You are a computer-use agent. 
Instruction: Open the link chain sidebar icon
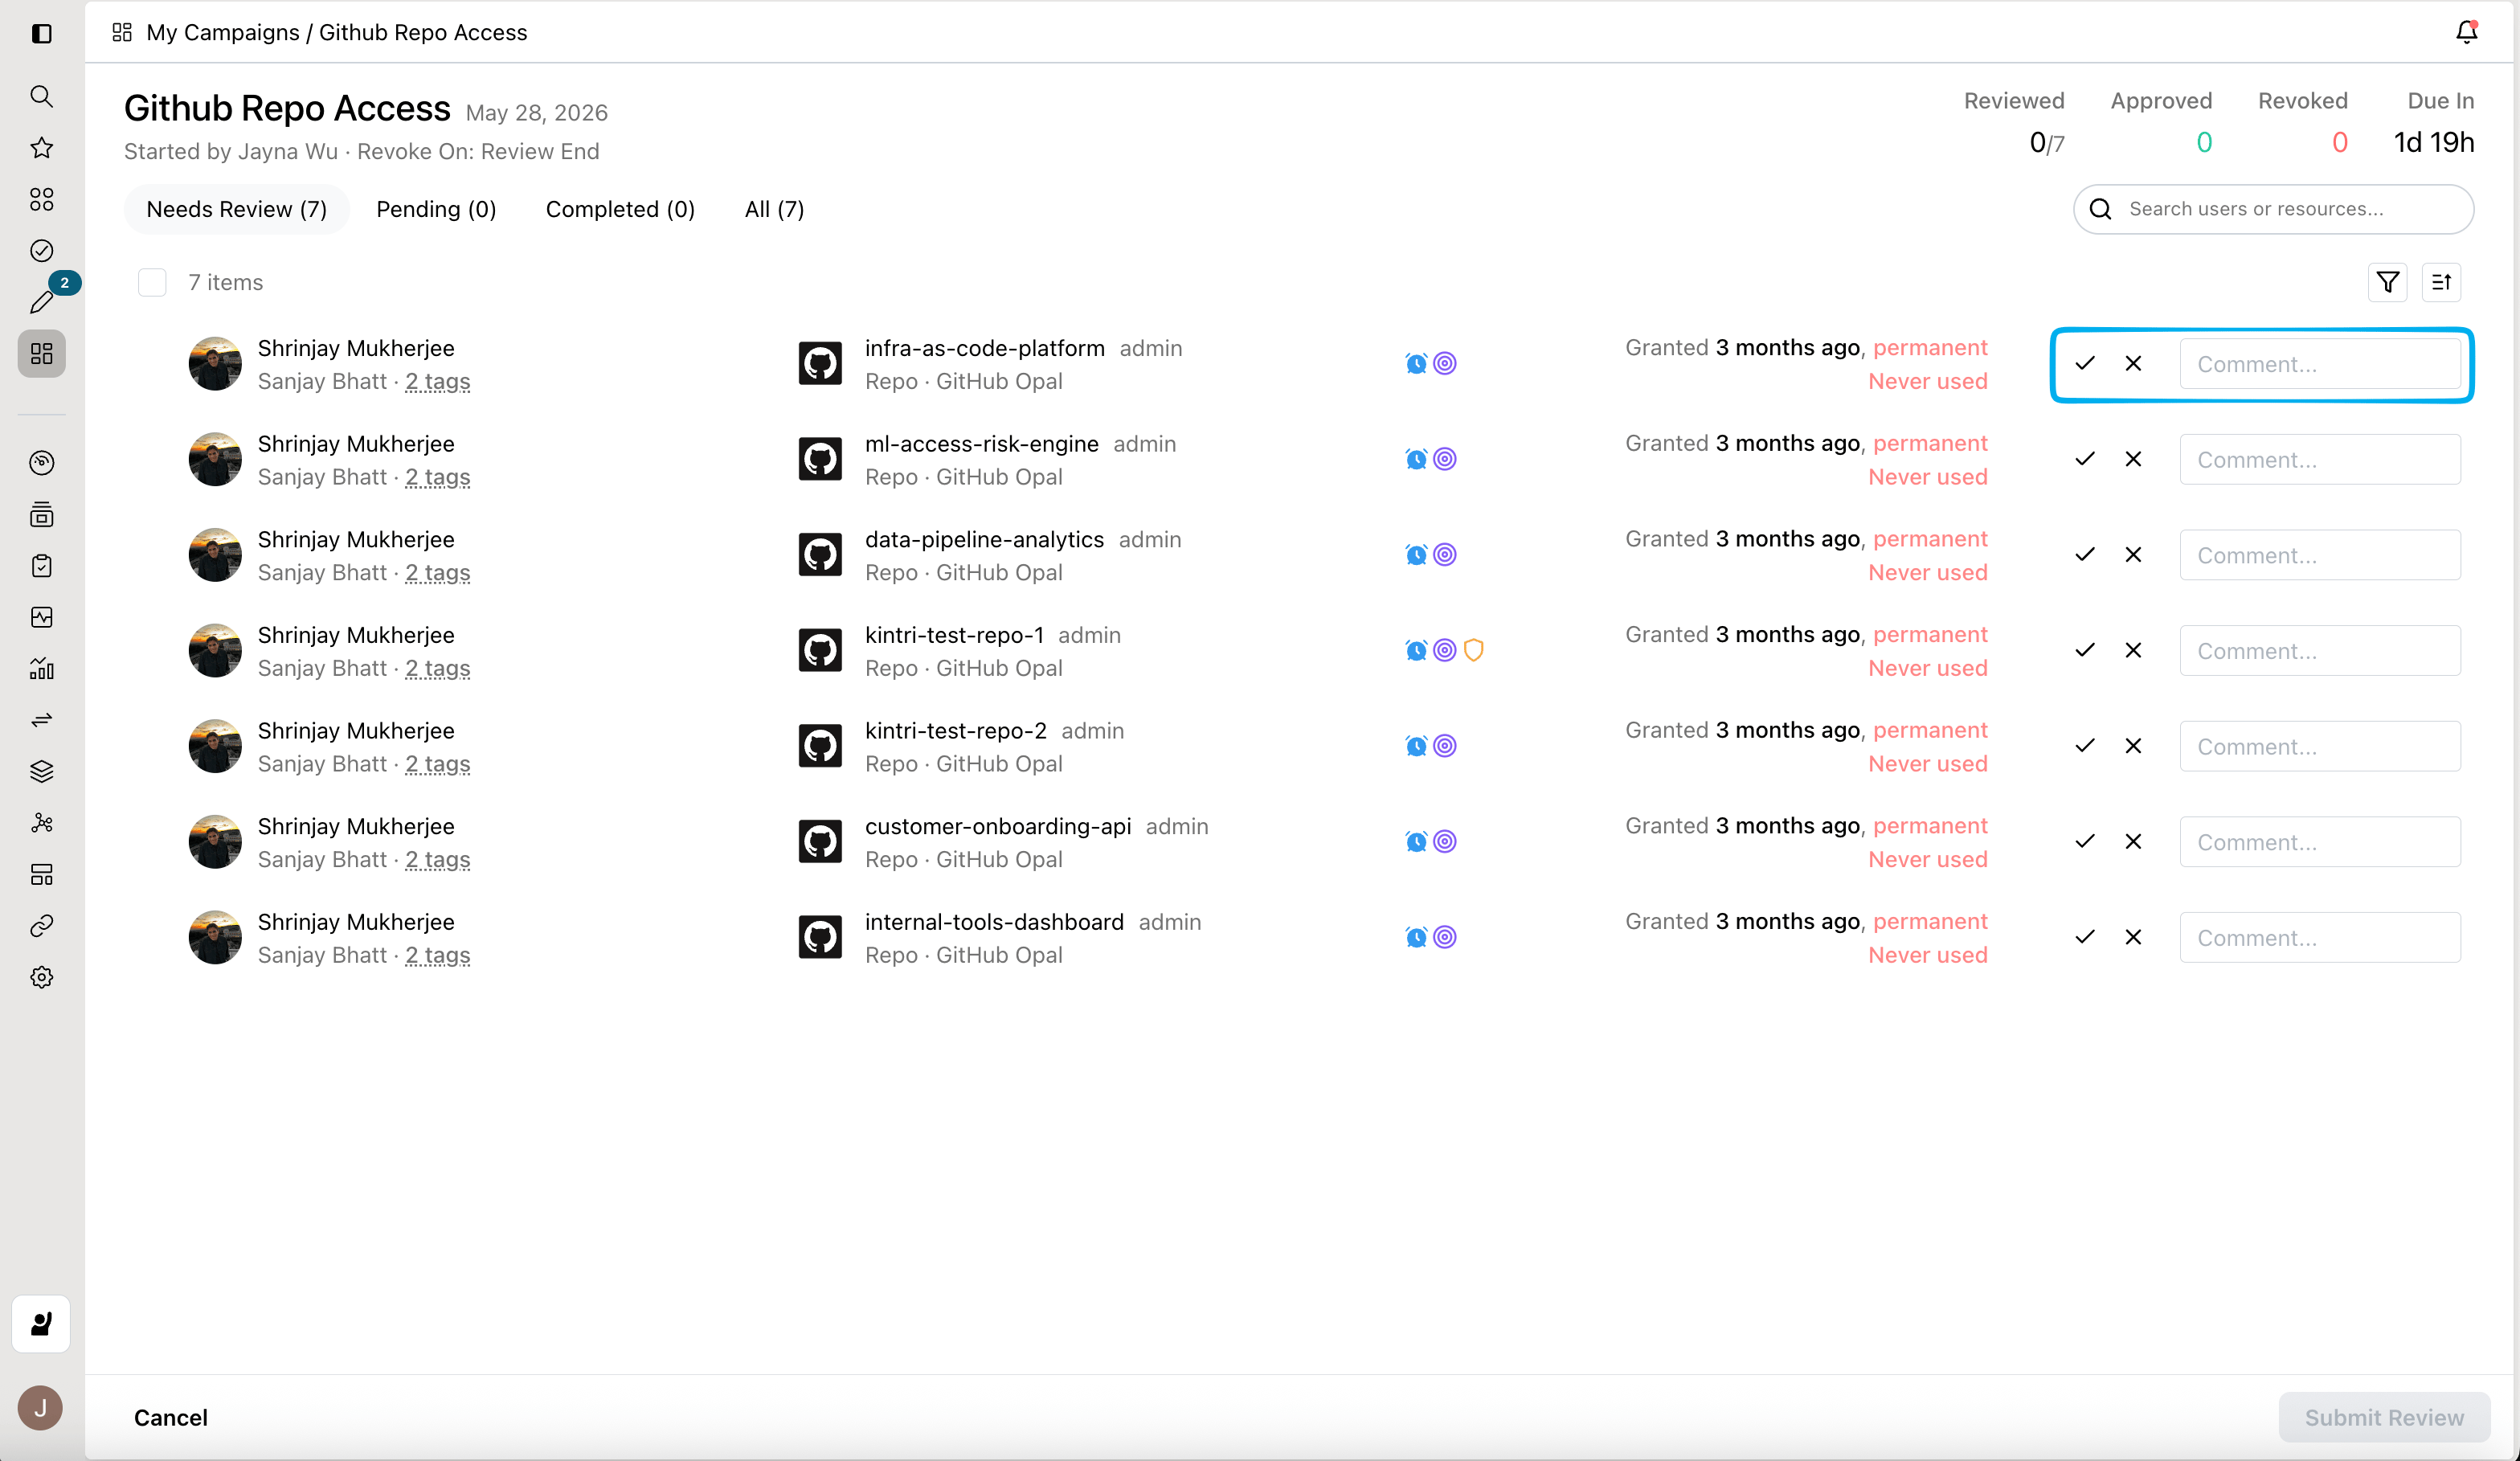(x=41, y=926)
